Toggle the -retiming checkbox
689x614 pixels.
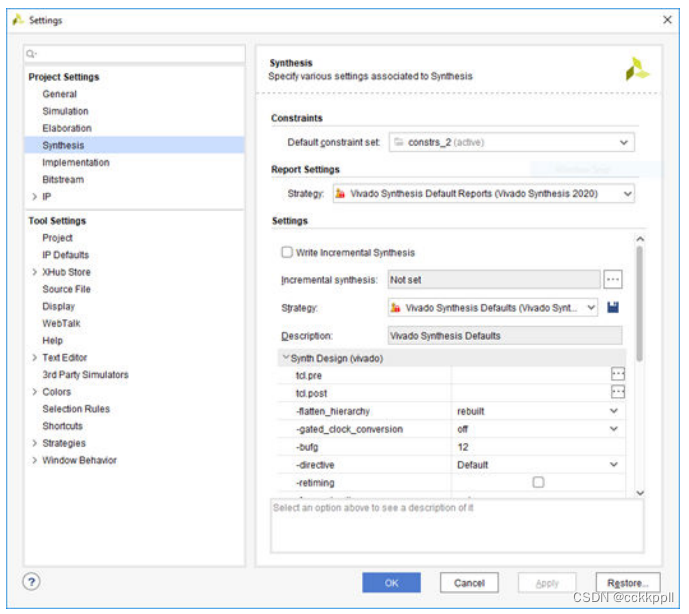538,482
